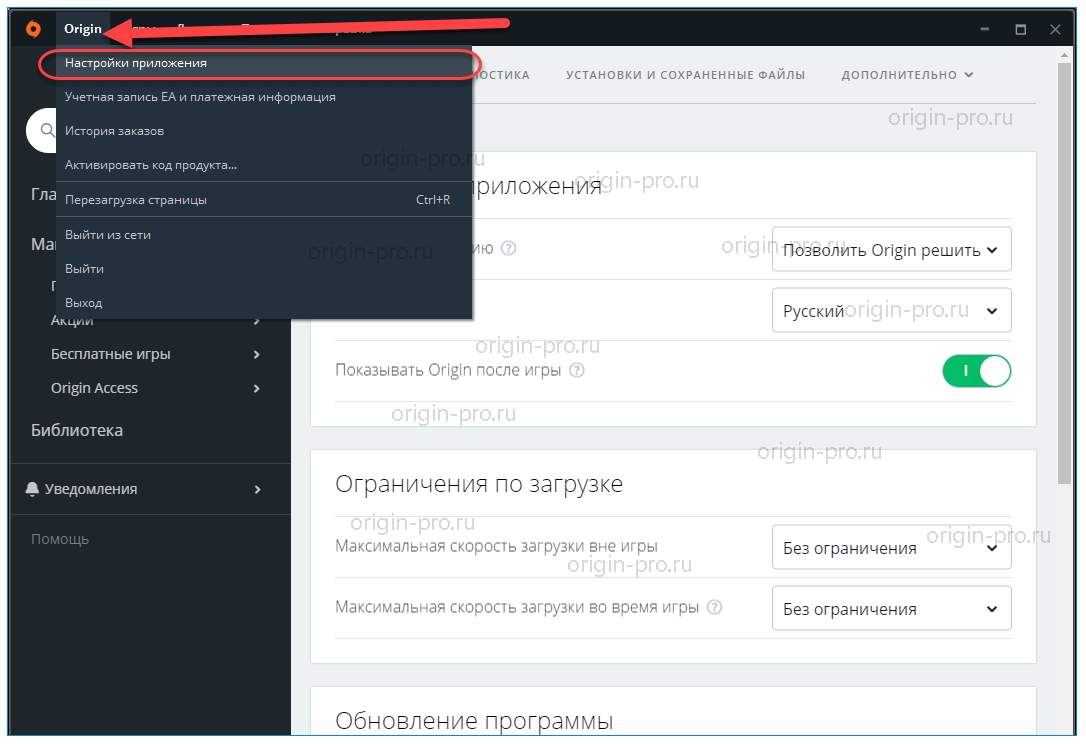Open max download speed during game dropdown
This screenshot has width=1086, height=744.
click(x=891, y=608)
